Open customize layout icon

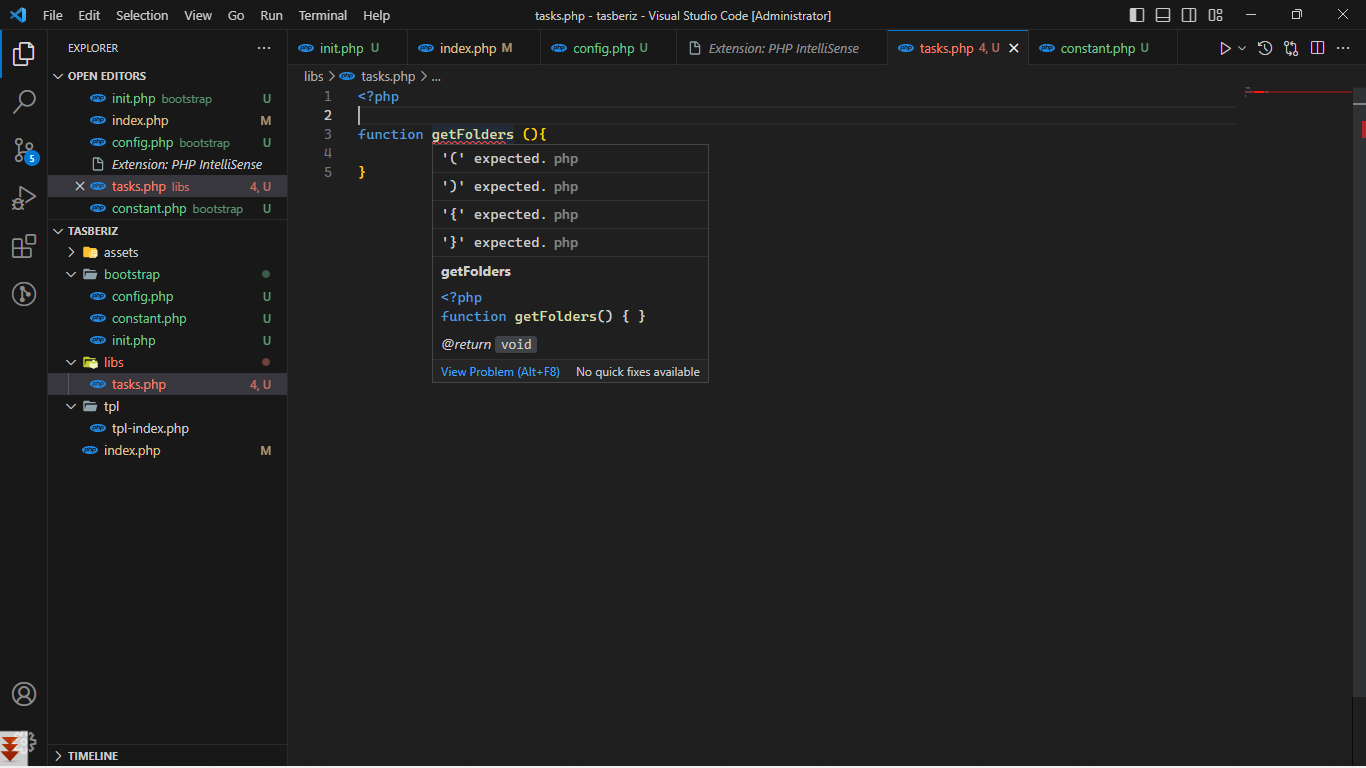pos(1215,15)
